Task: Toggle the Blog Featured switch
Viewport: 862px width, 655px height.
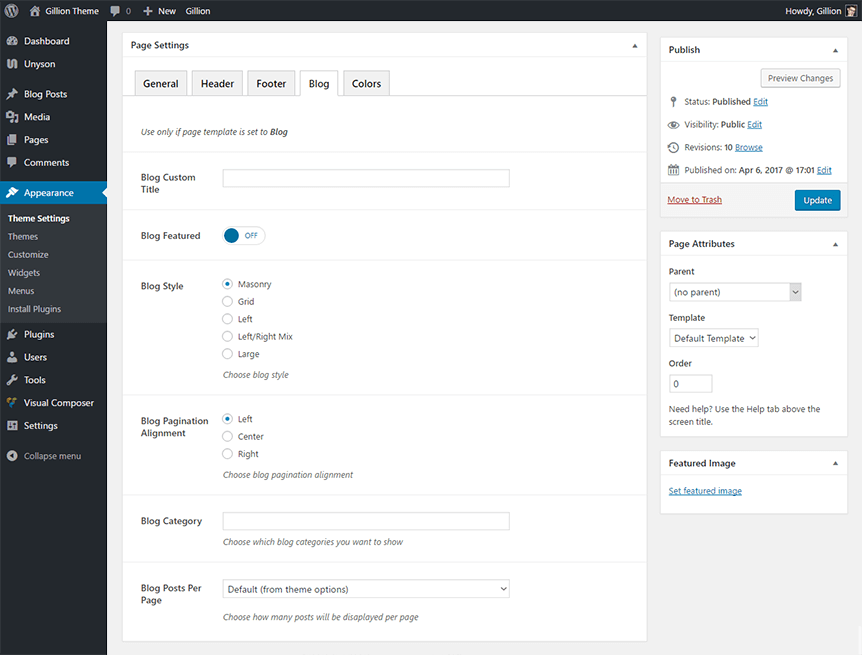Action: tap(244, 236)
